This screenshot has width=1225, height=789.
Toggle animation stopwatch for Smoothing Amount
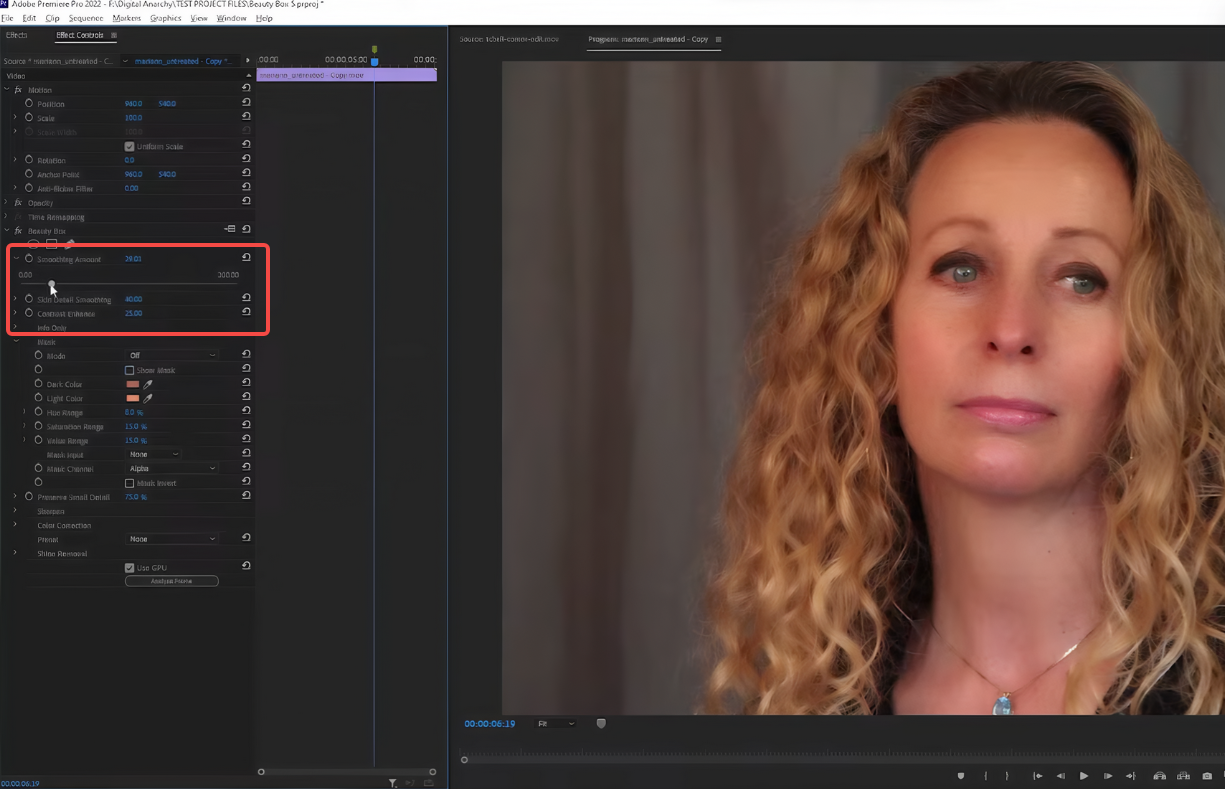[x=29, y=259]
